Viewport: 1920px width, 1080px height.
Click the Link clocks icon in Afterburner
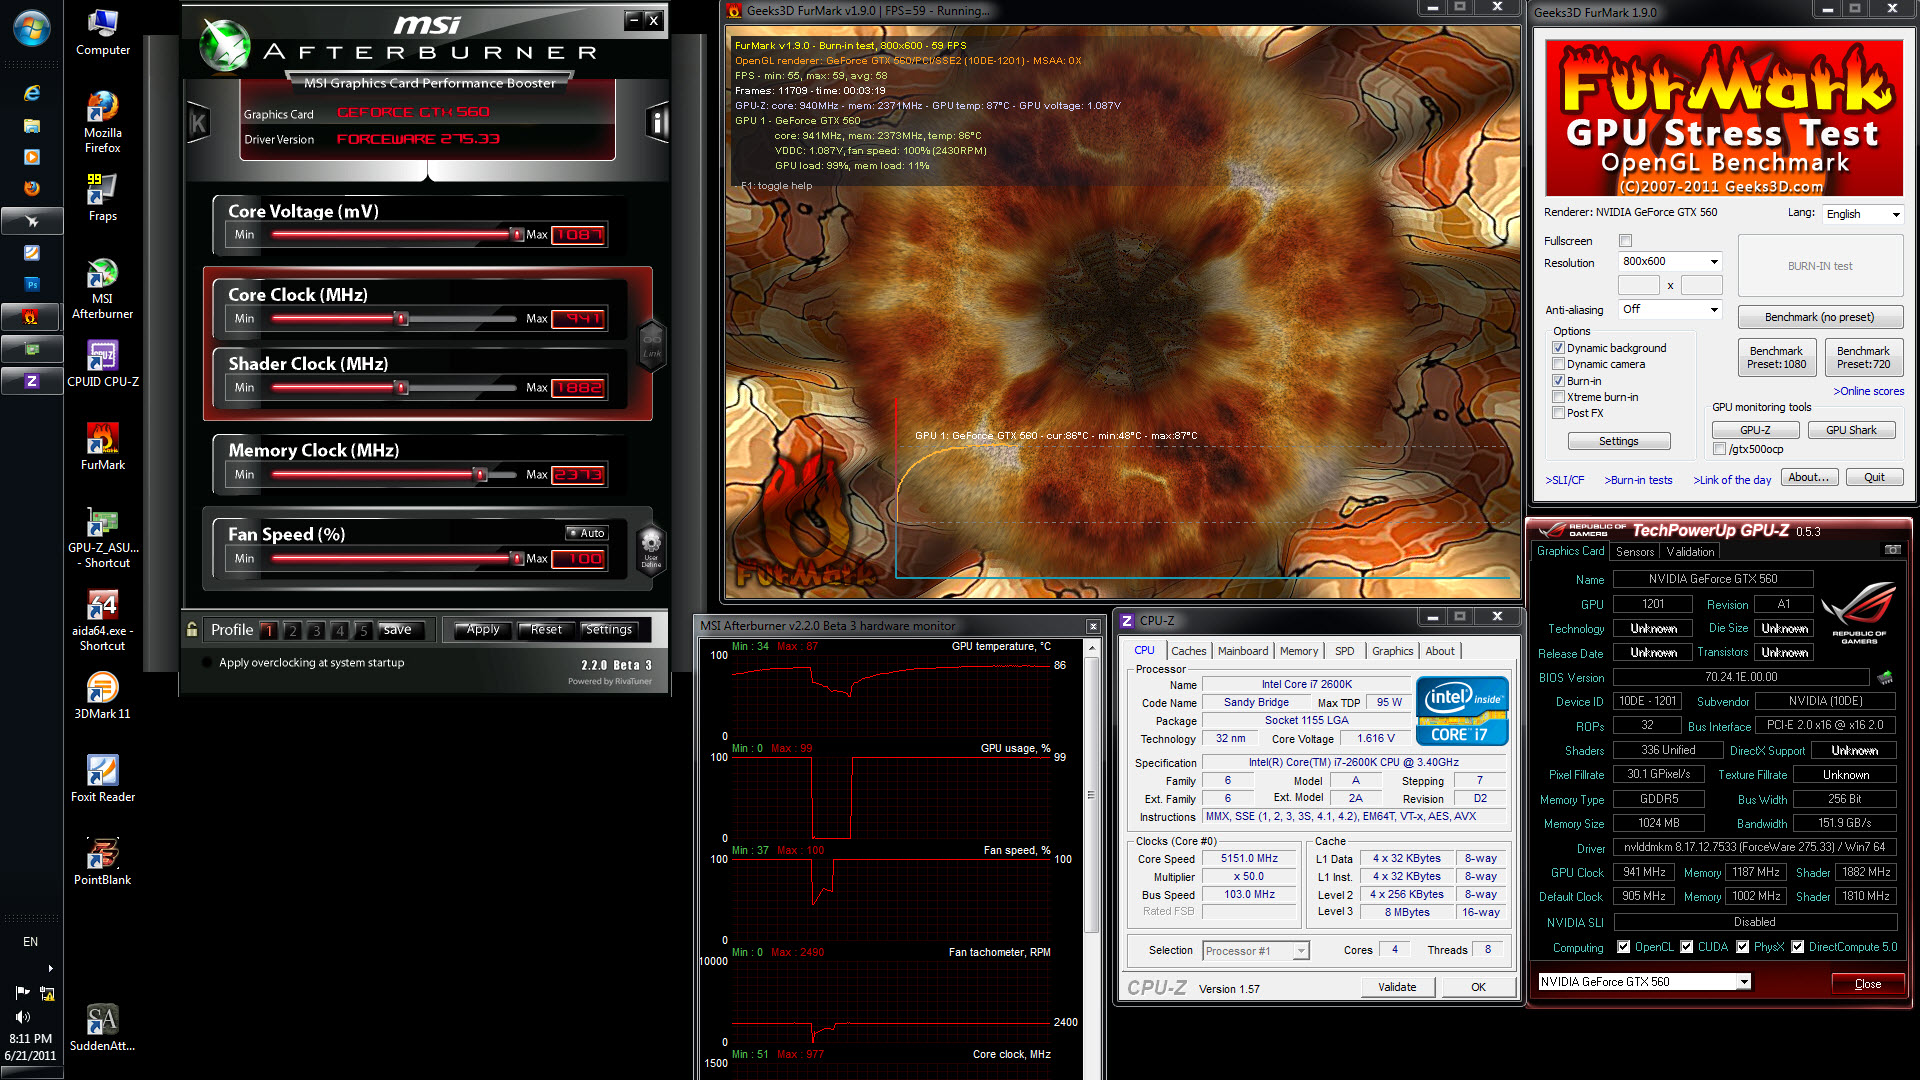tap(652, 345)
